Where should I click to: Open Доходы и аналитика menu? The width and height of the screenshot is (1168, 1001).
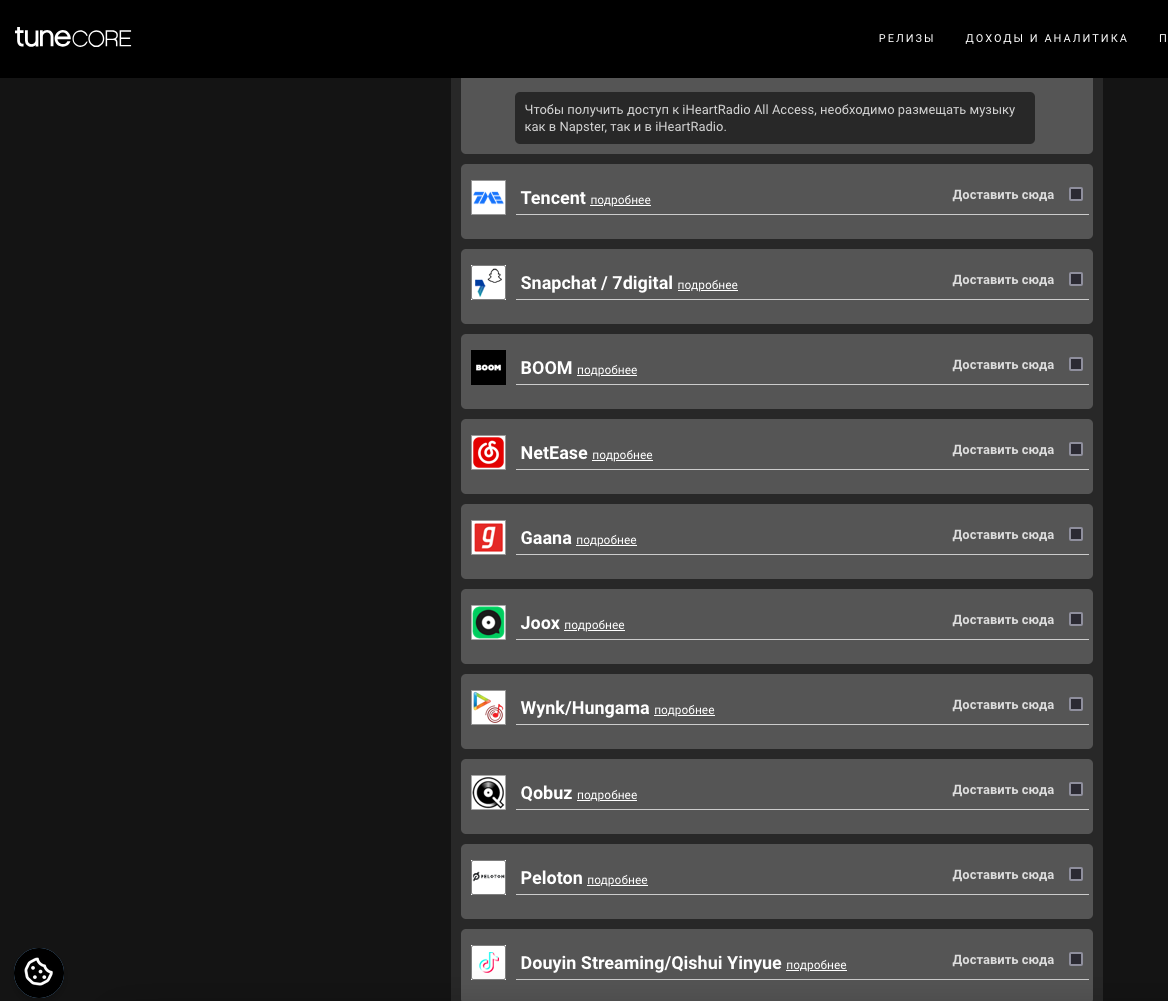(1046, 38)
